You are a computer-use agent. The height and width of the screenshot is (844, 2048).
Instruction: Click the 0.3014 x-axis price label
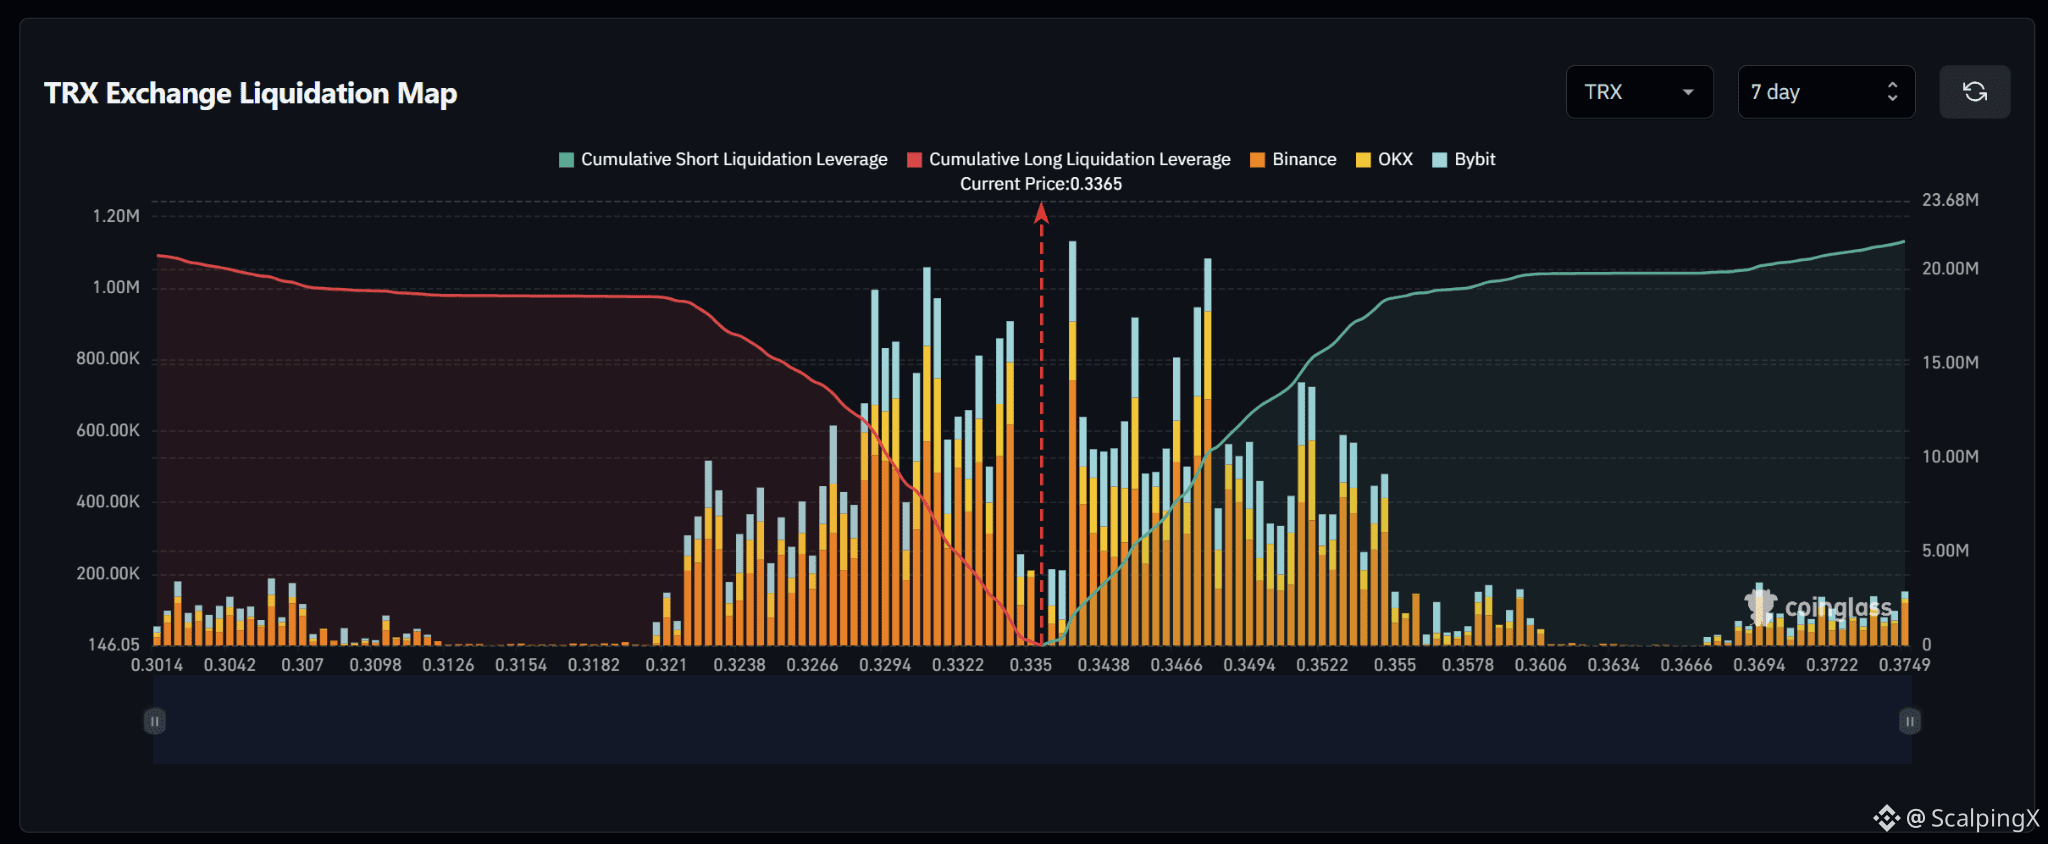coord(157,665)
